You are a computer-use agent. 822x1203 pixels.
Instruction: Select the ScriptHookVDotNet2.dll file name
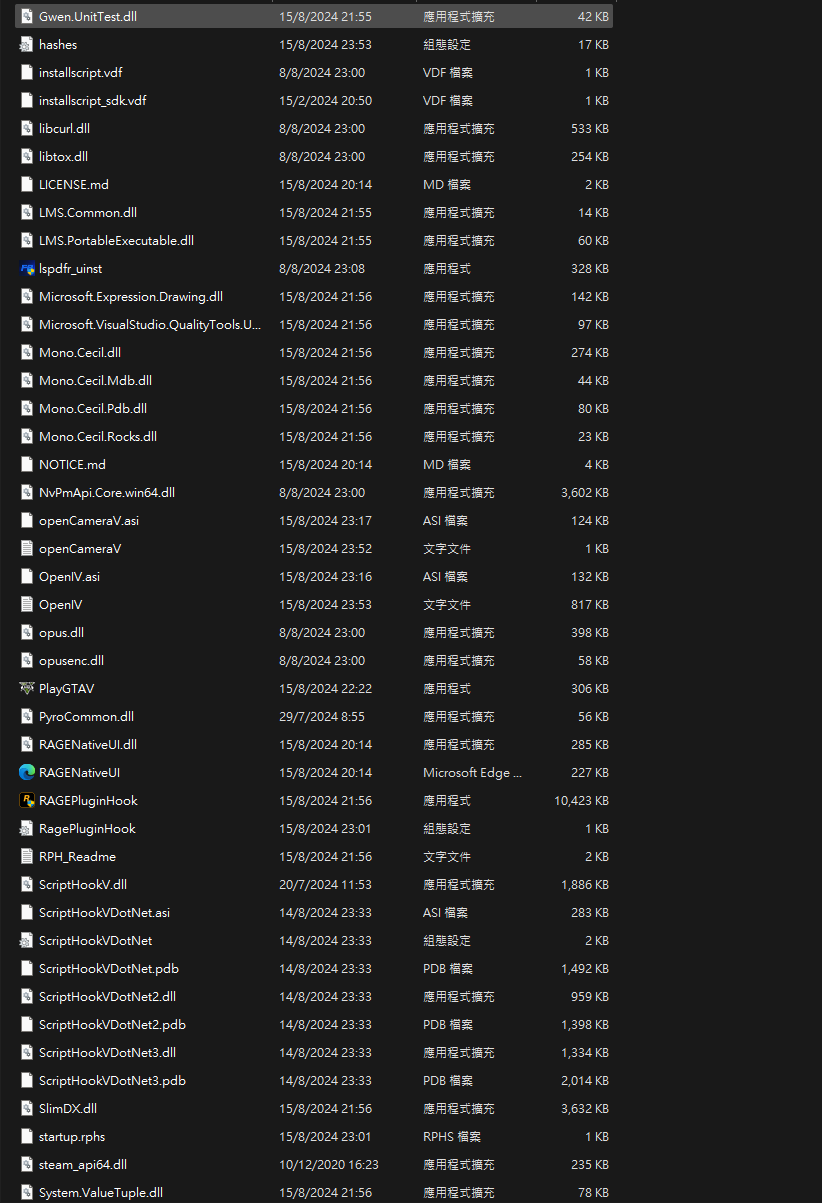107,997
